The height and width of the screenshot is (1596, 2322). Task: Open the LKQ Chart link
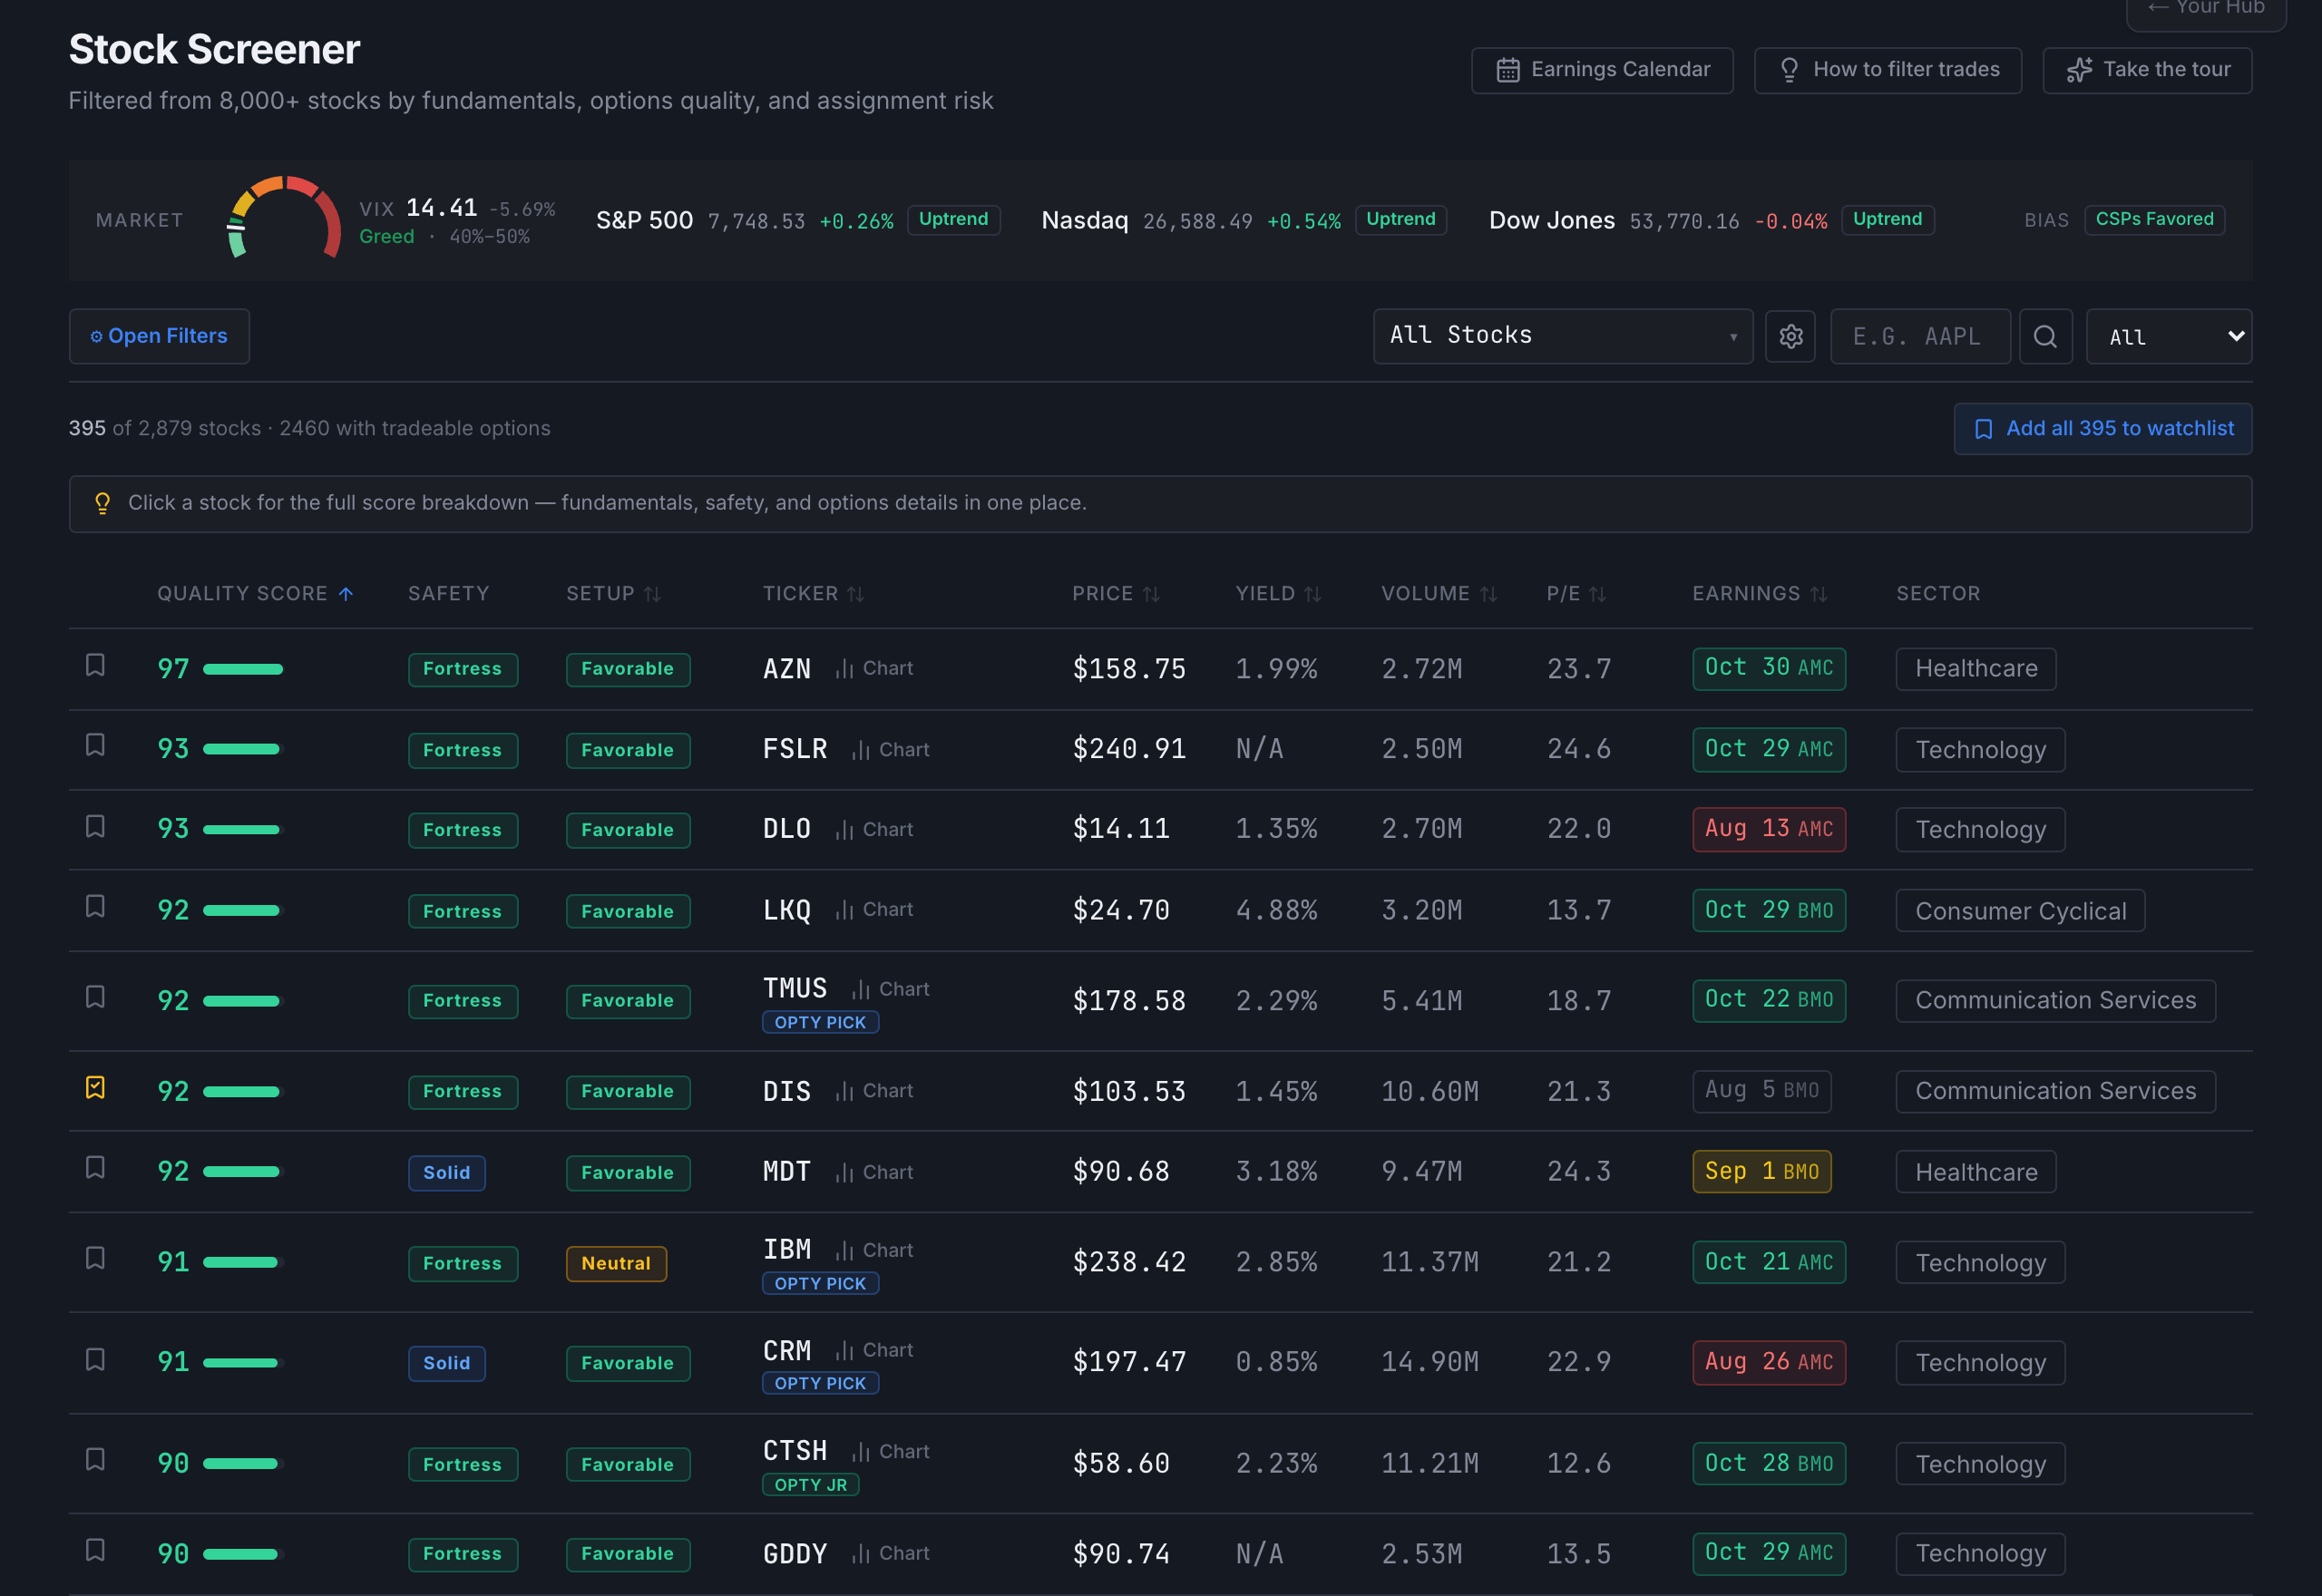[x=874, y=909]
